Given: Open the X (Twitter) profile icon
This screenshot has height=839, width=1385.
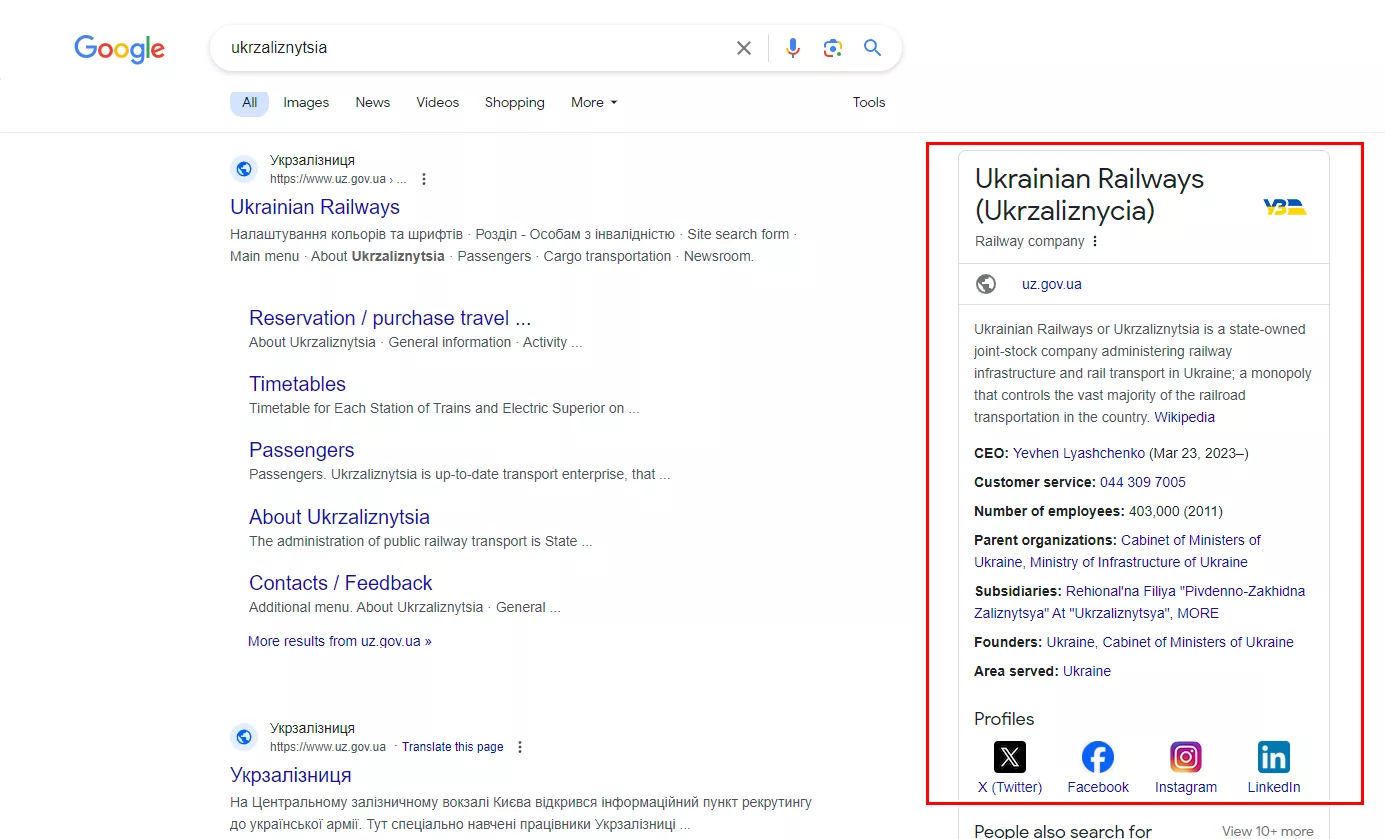Looking at the screenshot, I should (x=1010, y=757).
